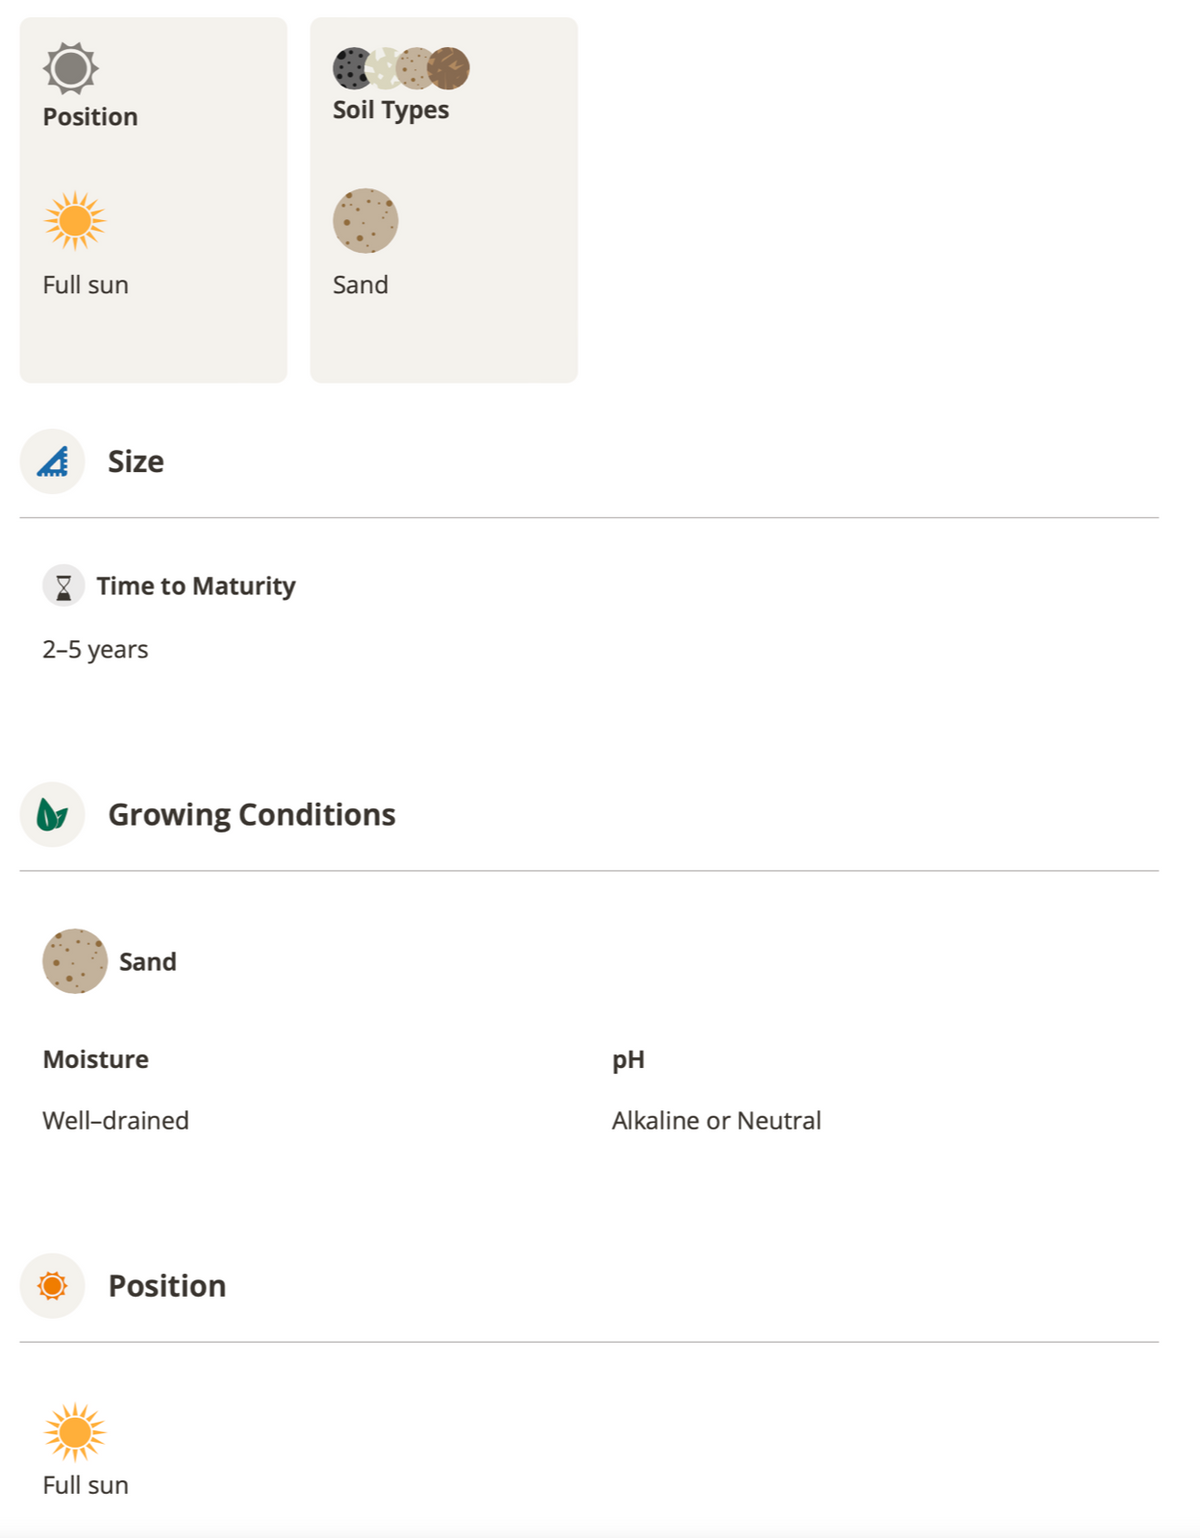Screen dimensions: 1200x1538
Task: Click the grey sun Position card icon
Action: 70,68
